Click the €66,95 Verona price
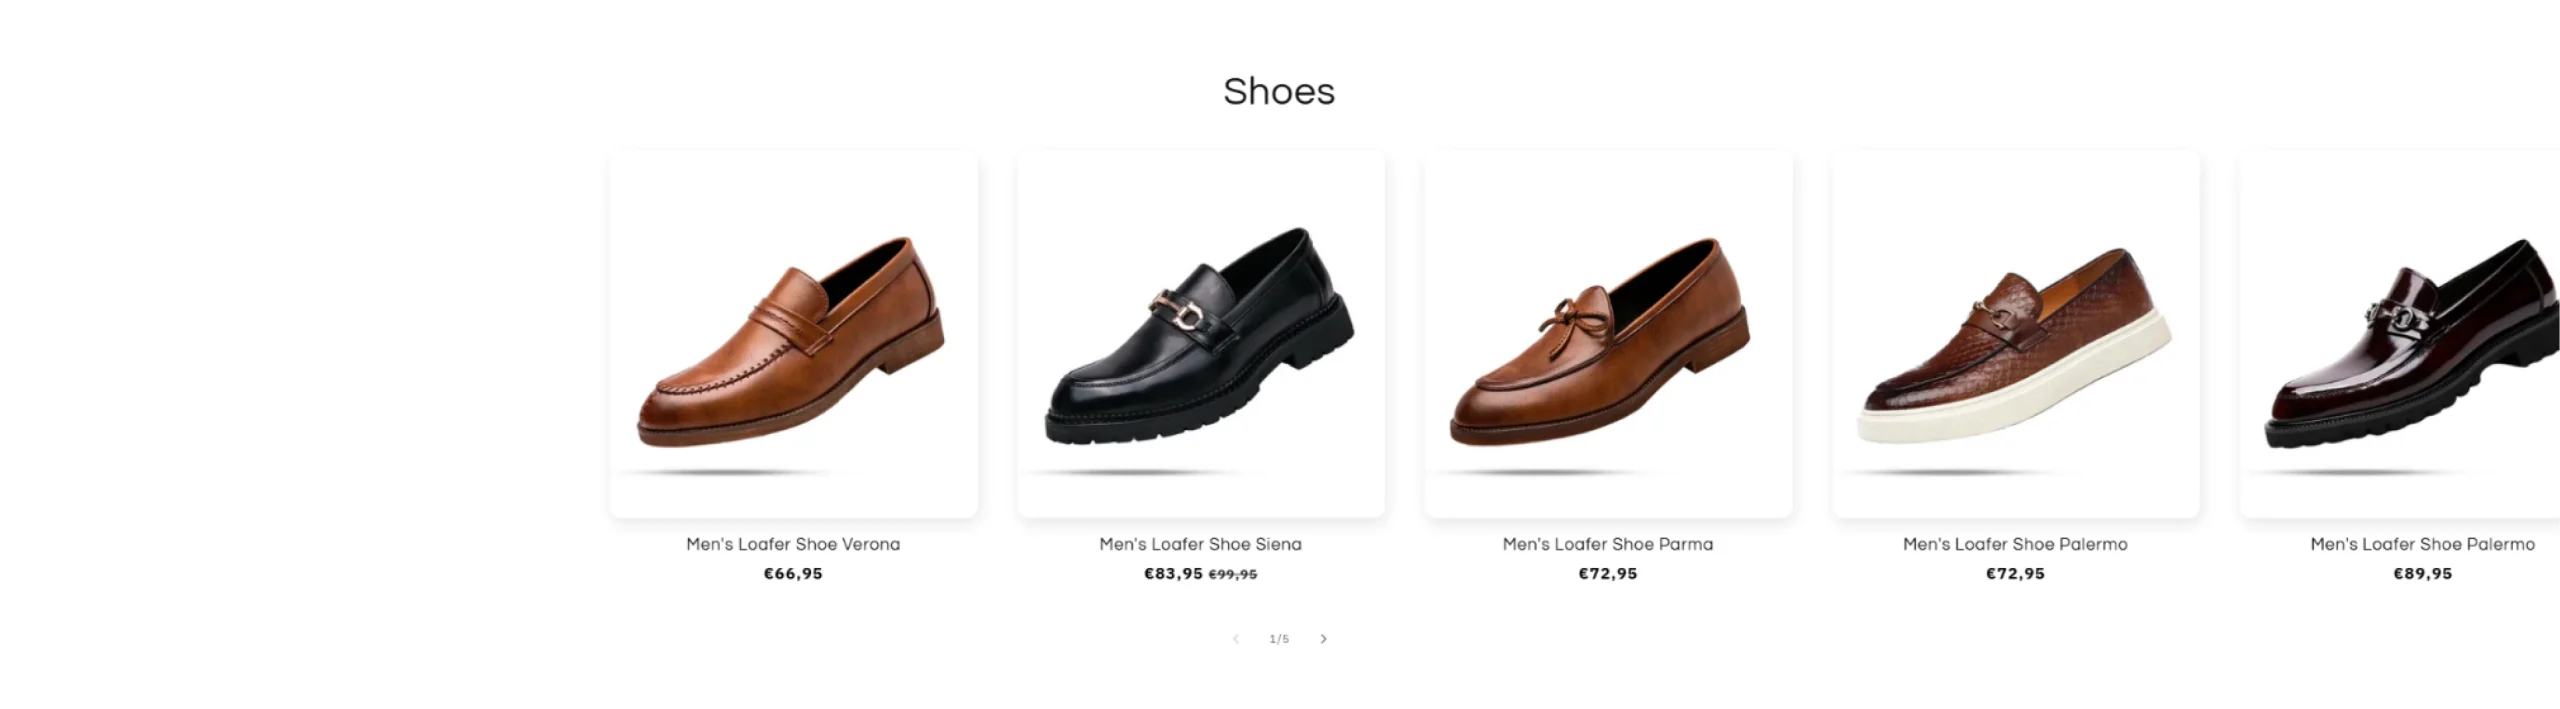Viewport: 2560px width, 709px height. pyautogui.click(x=793, y=574)
